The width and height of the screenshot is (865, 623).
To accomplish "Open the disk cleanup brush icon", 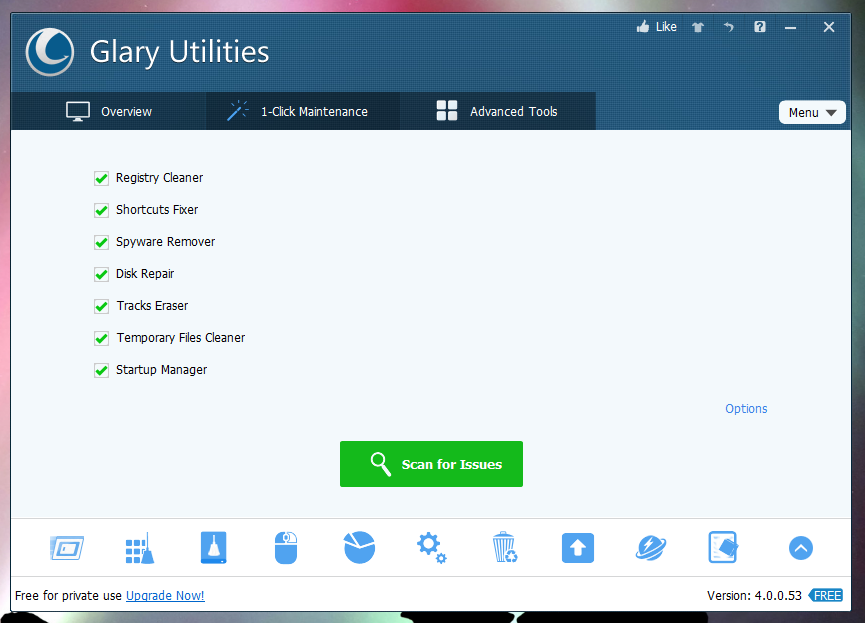I will coord(213,547).
